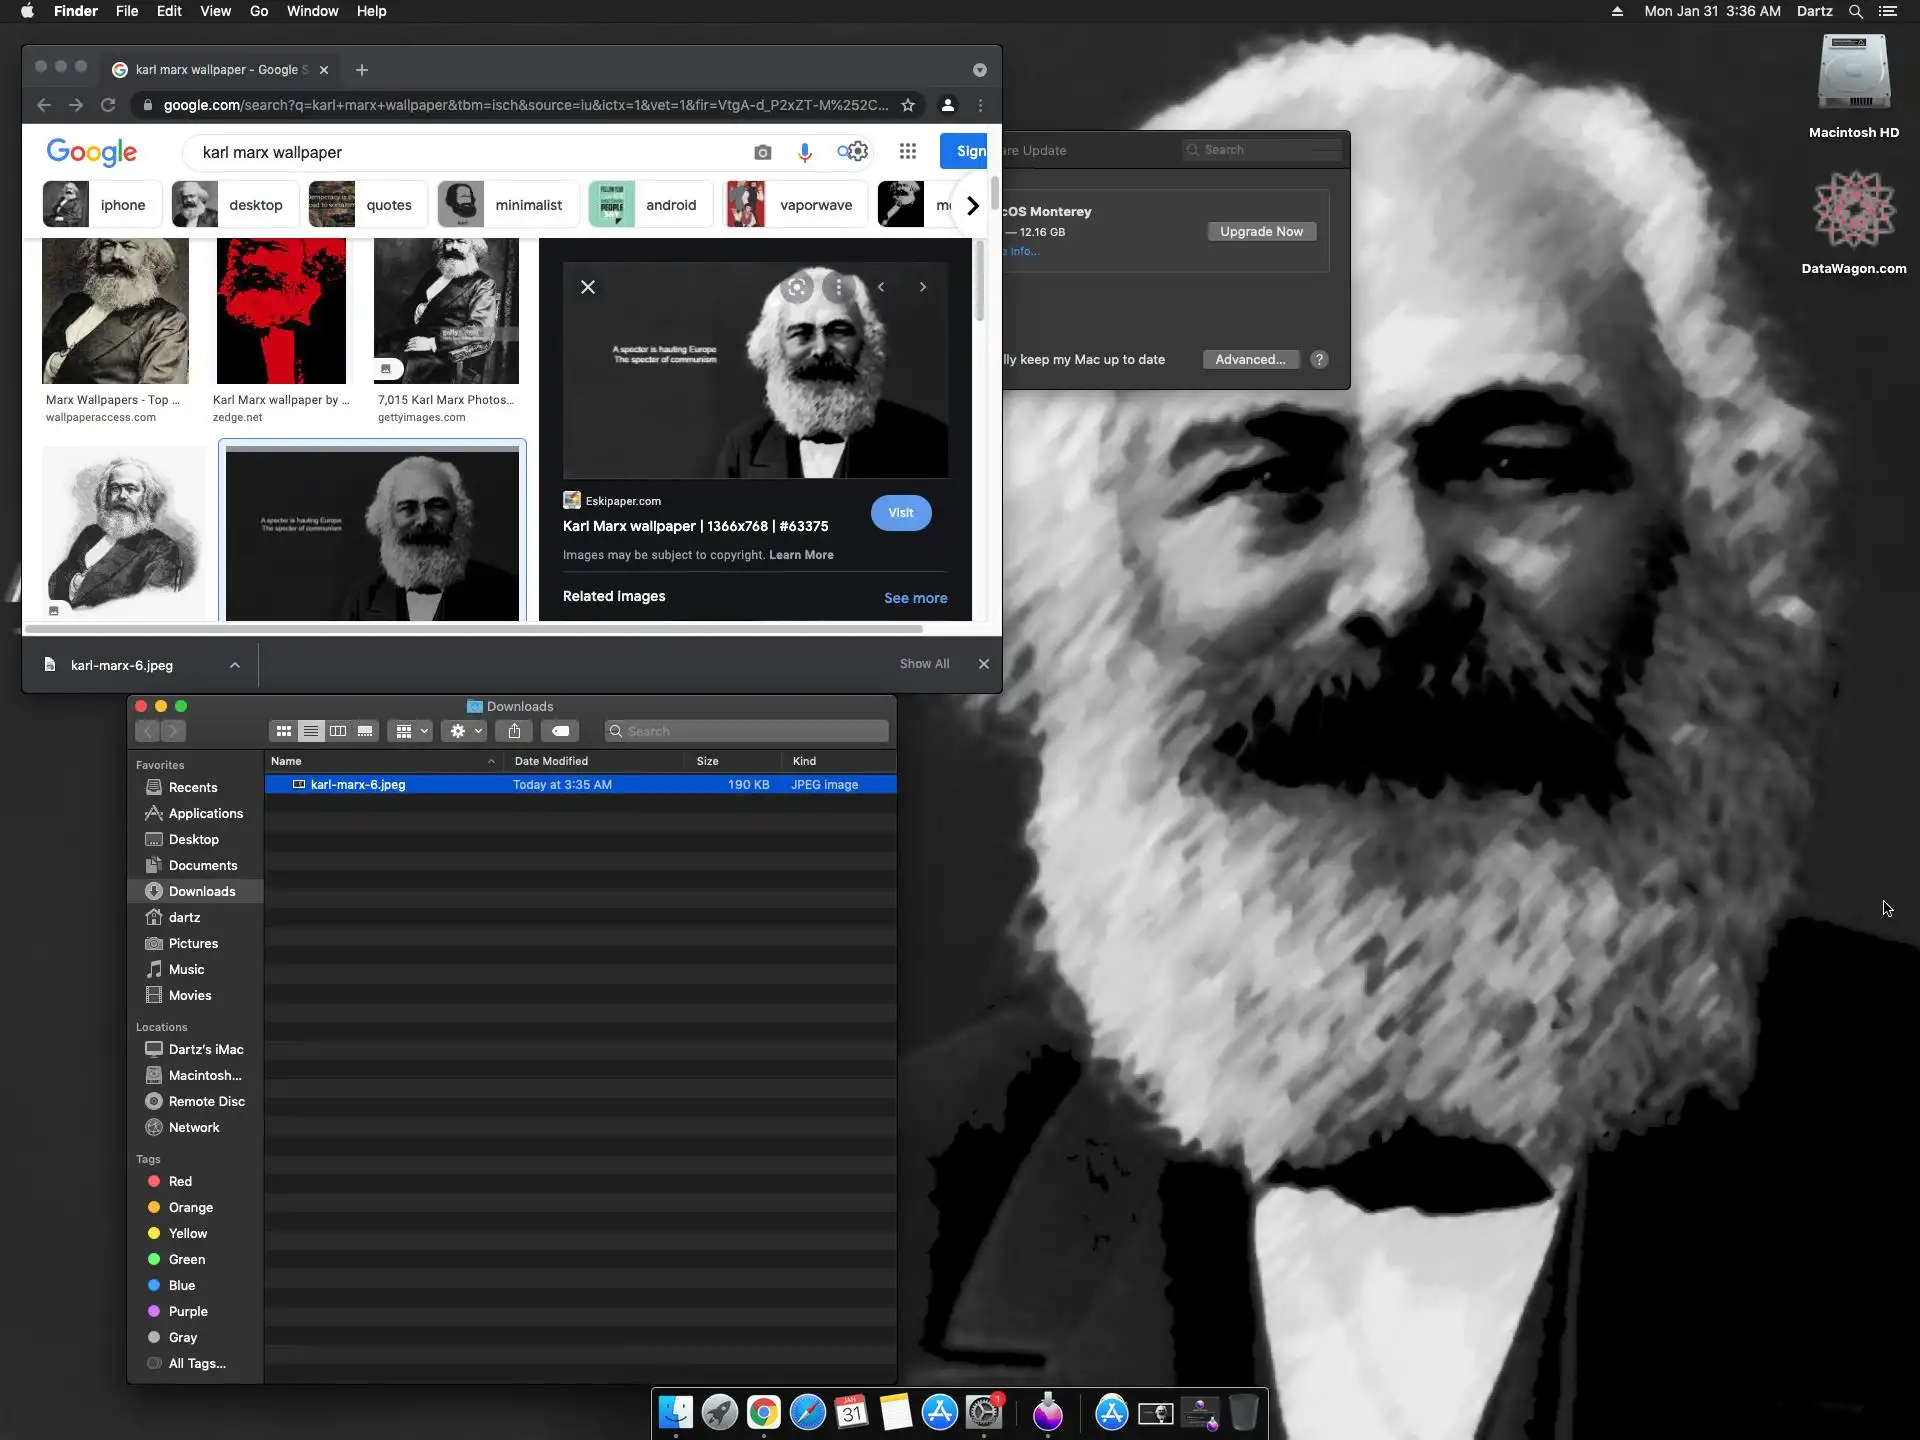This screenshot has width=1920, height=1440.
Task: Select the Red tag in sidebar
Action: (x=179, y=1181)
